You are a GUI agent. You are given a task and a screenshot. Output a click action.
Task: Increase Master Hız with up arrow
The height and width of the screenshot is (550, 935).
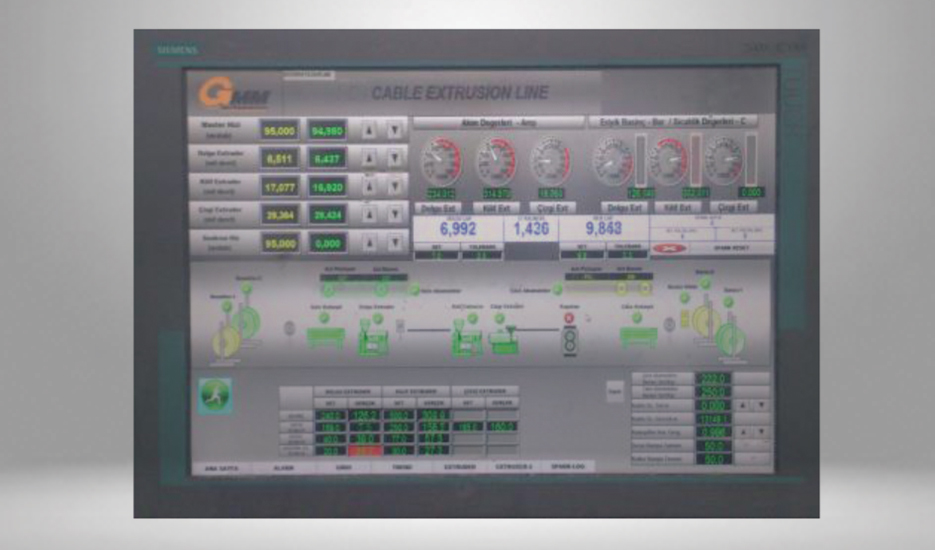[369, 130]
